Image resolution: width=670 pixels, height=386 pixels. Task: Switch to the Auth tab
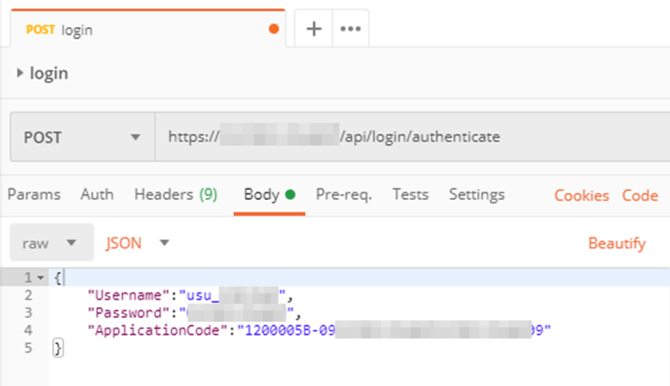[x=97, y=195]
